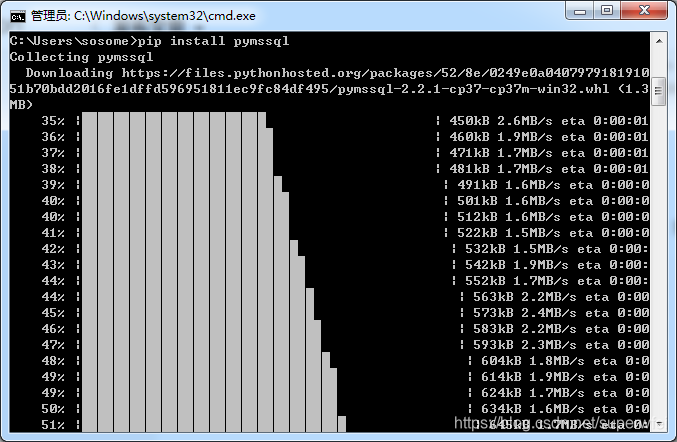Click the '471kB 1.7MB/s' download status
The image size is (677, 442).
pyautogui.click(x=501, y=153)
